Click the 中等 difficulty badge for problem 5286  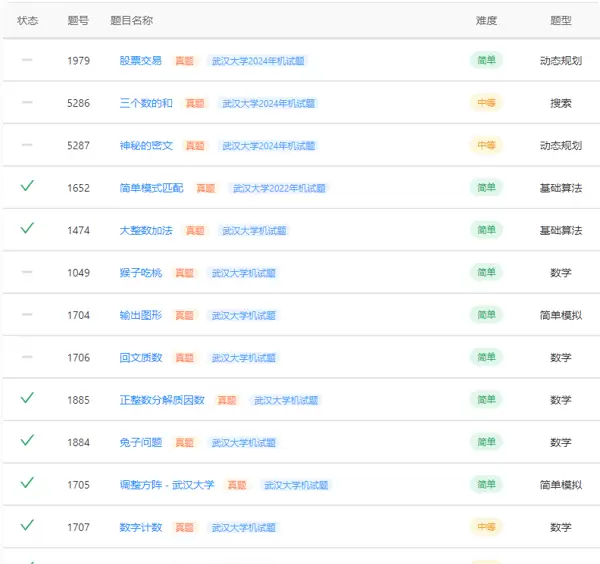[486, 103]
